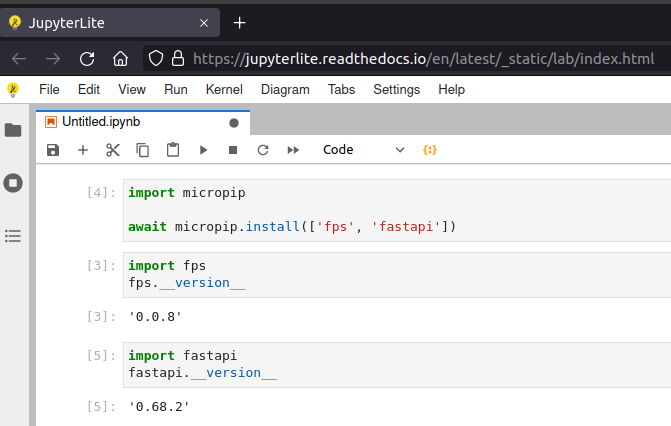Restart kernel and run all cells
The image size is (671, 426).
(293, 150)
